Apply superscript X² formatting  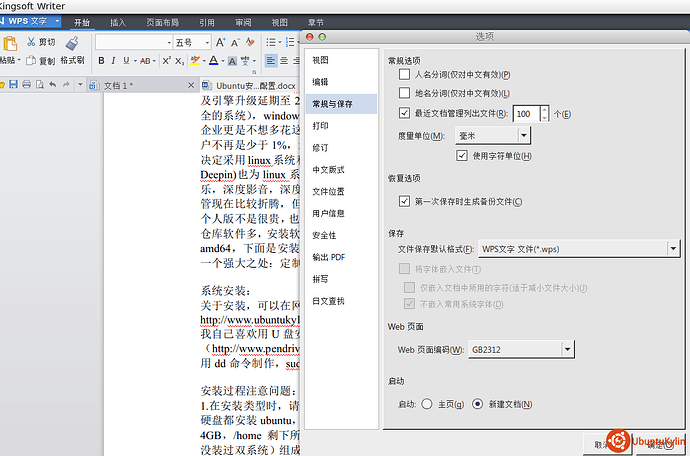[x=166, y=61]
